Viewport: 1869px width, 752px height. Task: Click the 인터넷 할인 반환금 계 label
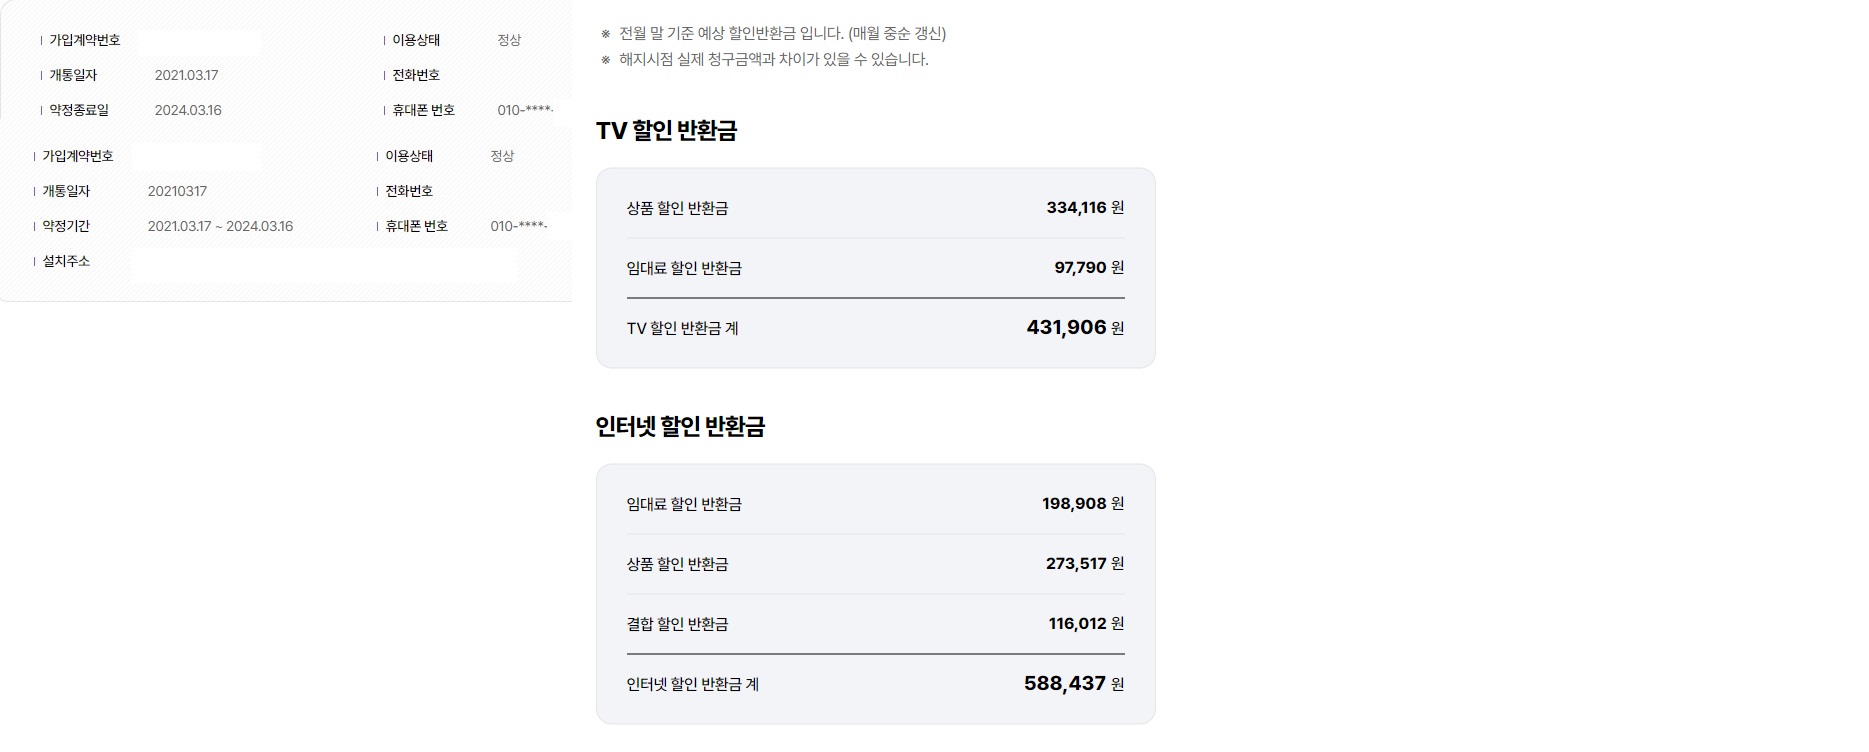[692, 684]
